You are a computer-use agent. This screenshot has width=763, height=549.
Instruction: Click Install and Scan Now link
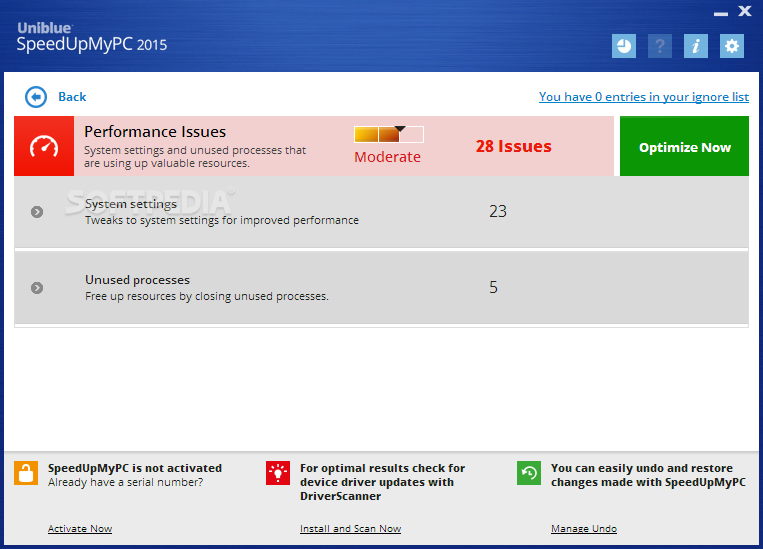[350, 529]
